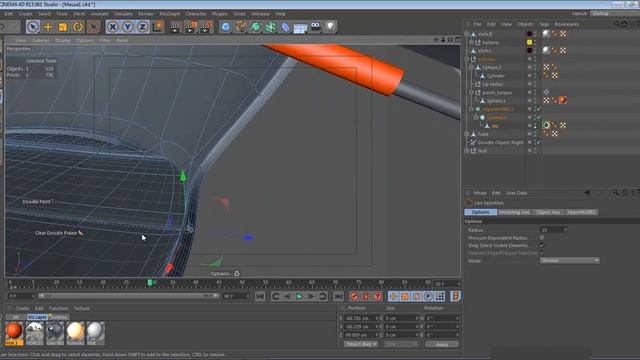Toggle the Y axis lock
Viewport: 640px width, 360px height.
(127, 27)
